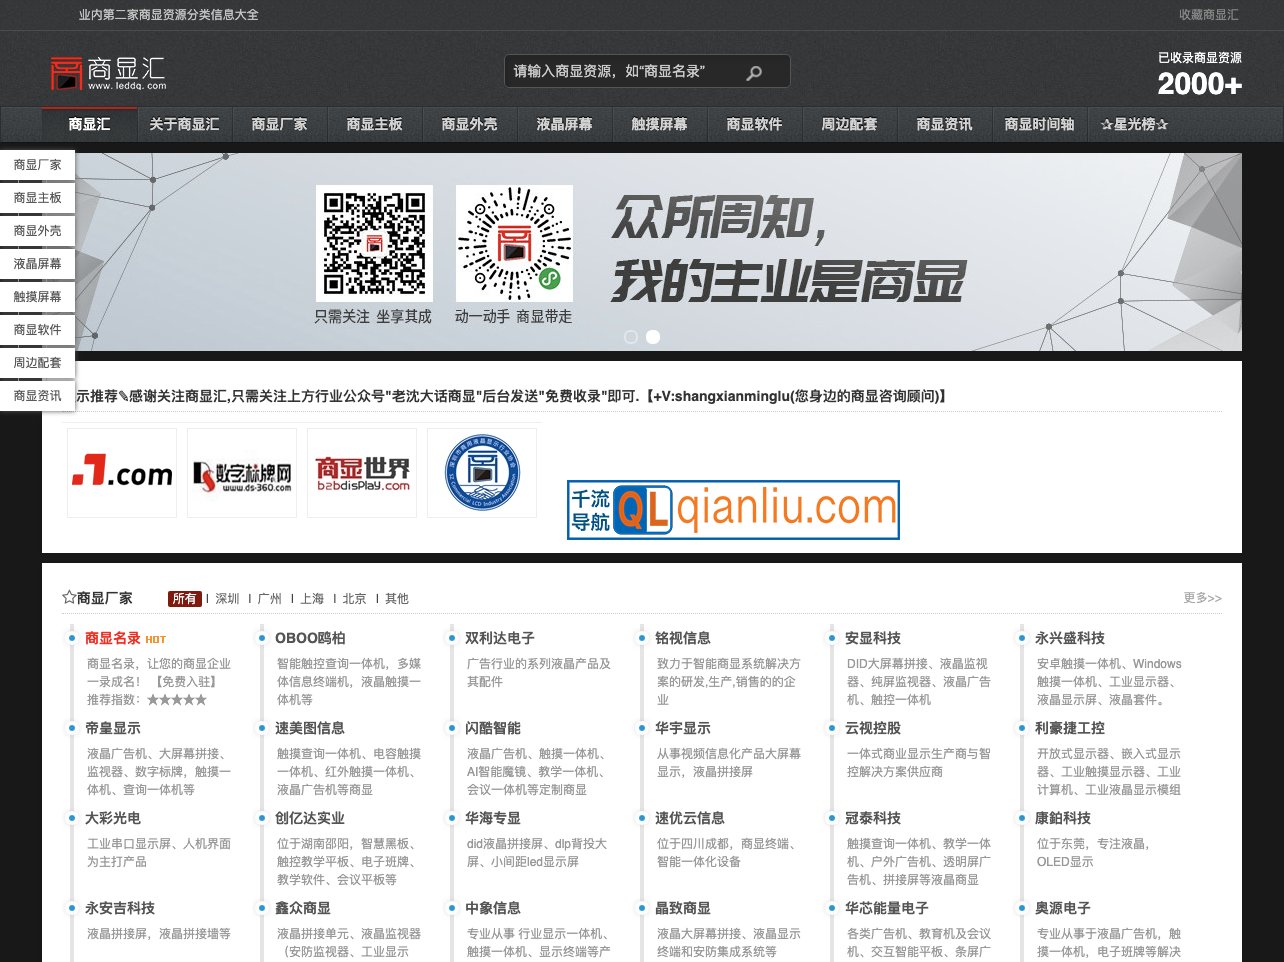The width and height of the screenshot is (1284, 962).
Task: Open the 商显世界 partner logo
Action: tap(360, 471)
